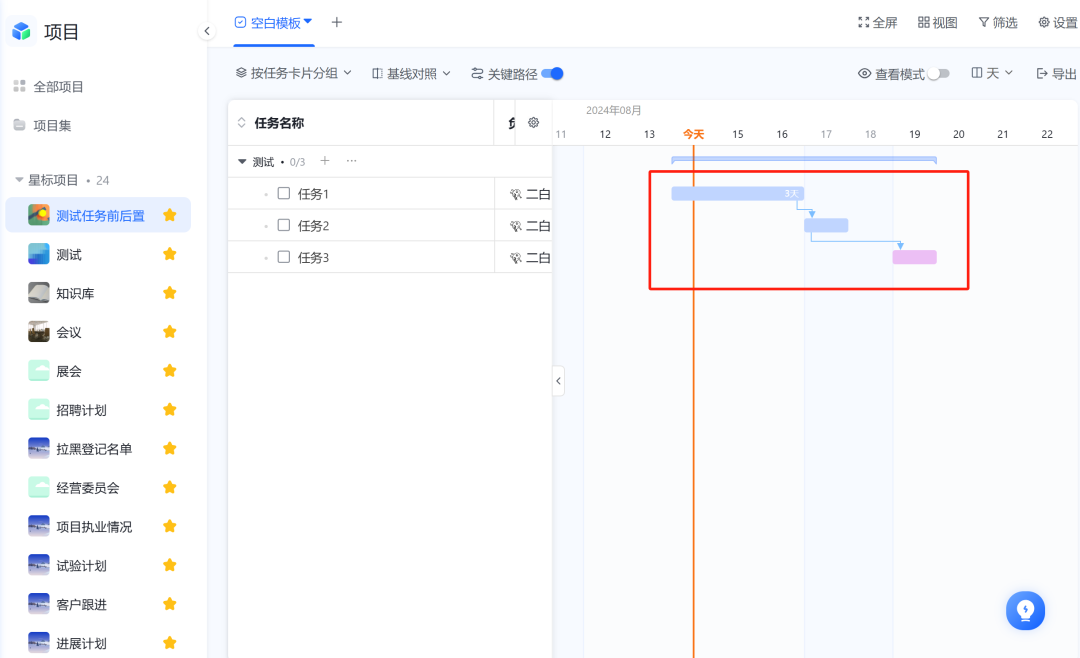Collapse the 测试 task group
This screenshot has height=658, width=1080.
point(242,162)
